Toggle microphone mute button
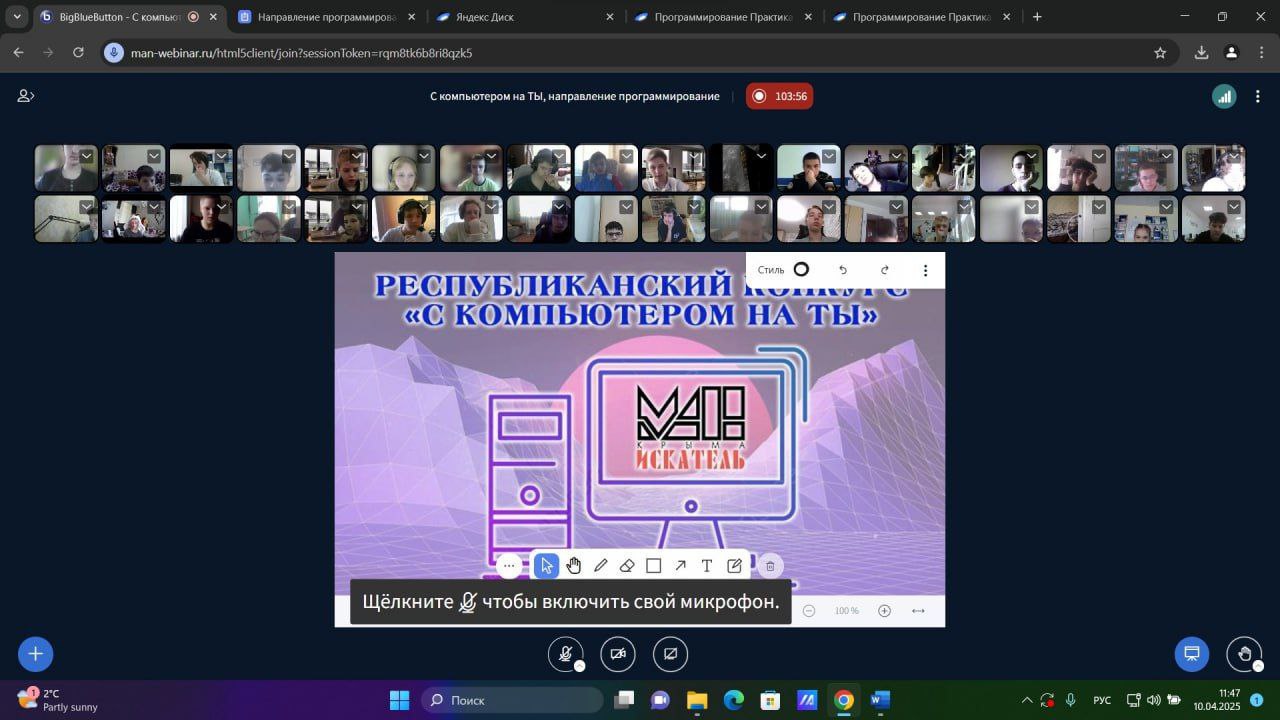Screen dimensions: 1280x720 coord(565,654)
